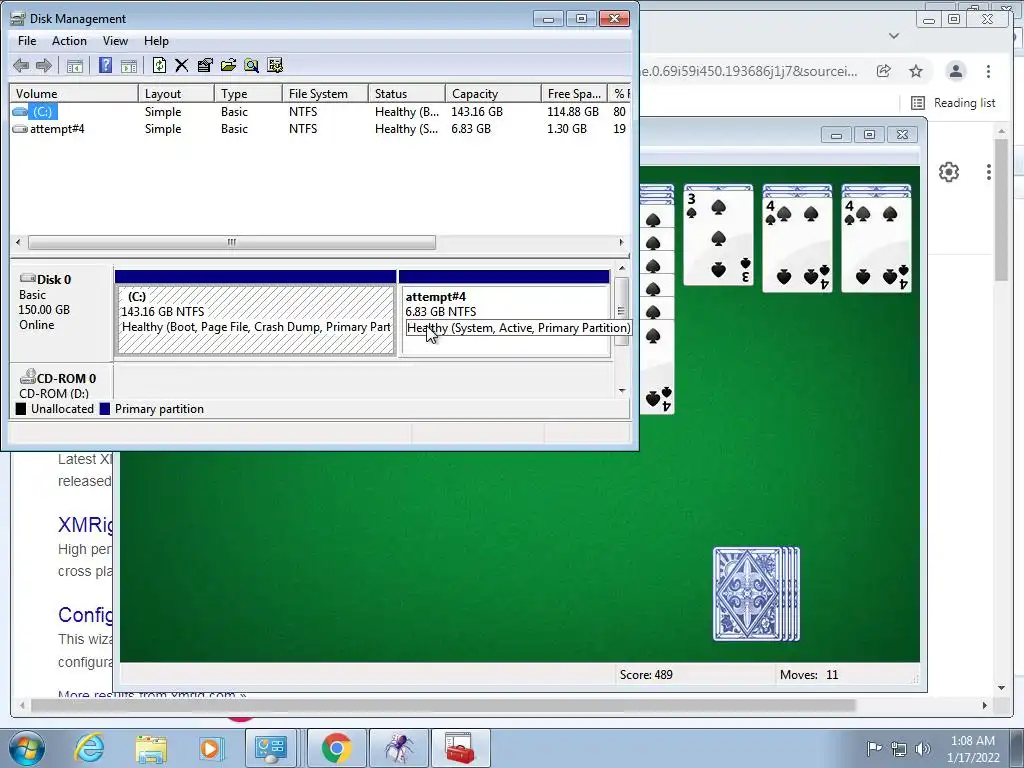
Task: Click the Moves: 11 status text
Action: point(808,675)
